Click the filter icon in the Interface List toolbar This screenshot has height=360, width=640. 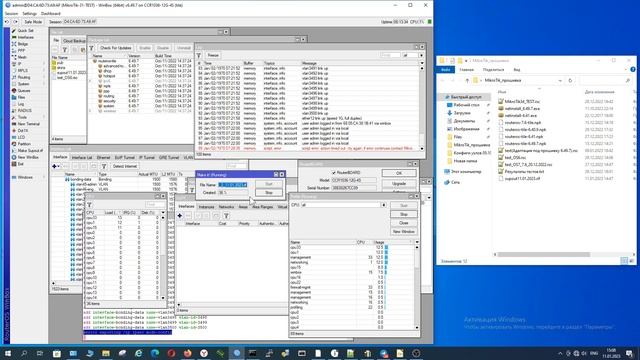coord(104,166)
